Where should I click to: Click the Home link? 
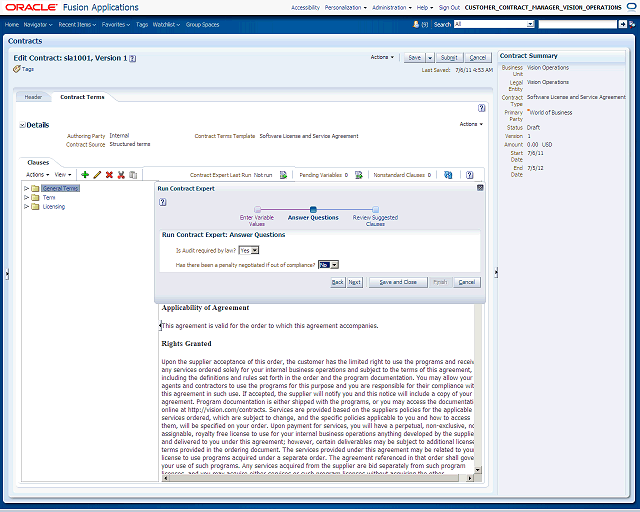[12, 24]
